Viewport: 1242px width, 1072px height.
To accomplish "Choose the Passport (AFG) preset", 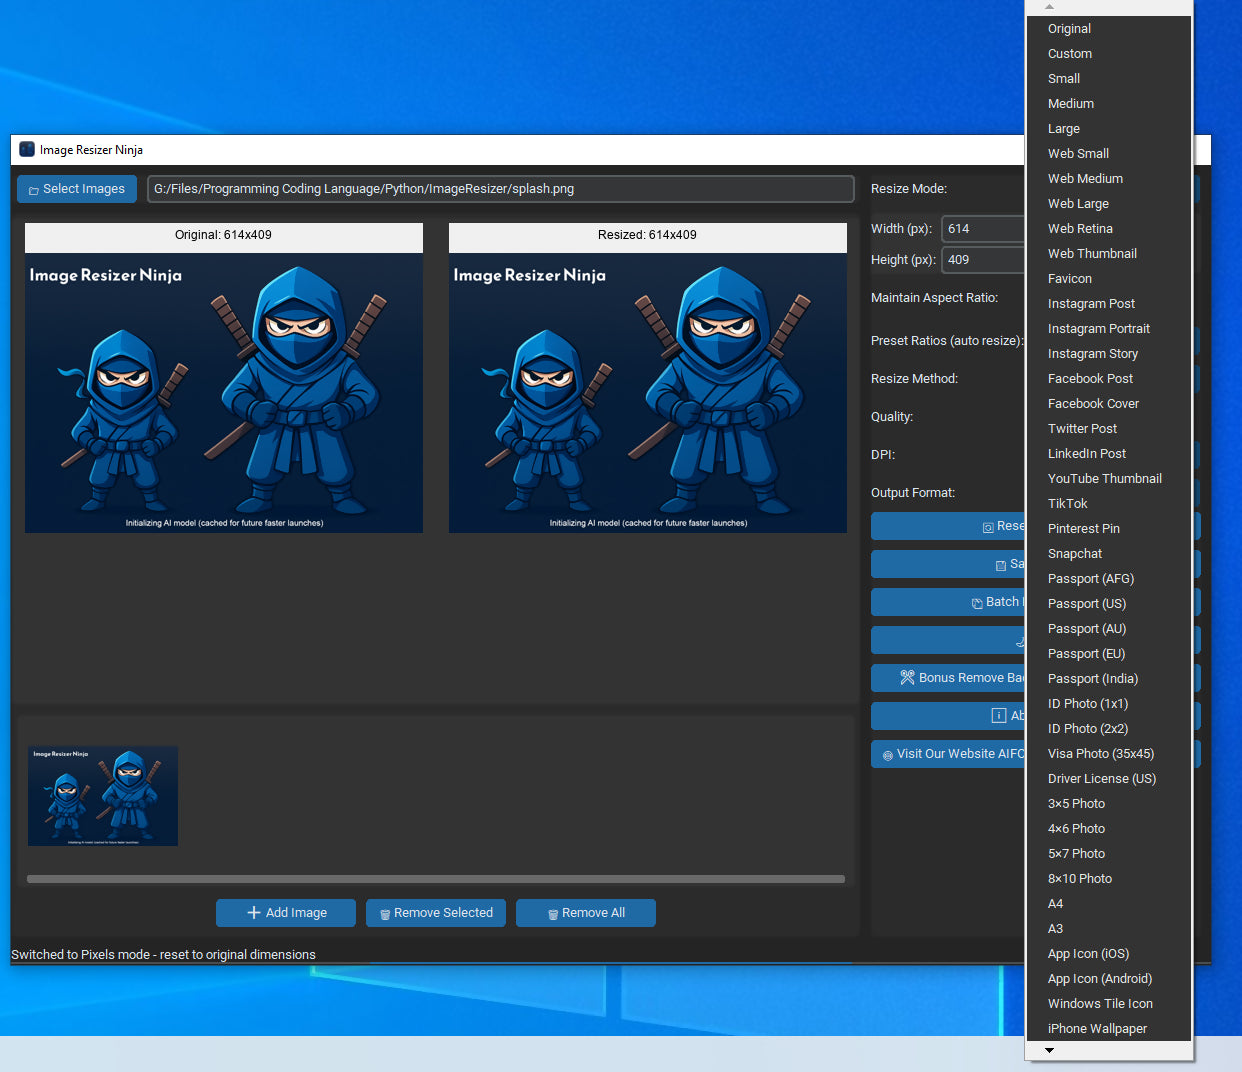I will tap(1109, 579).
